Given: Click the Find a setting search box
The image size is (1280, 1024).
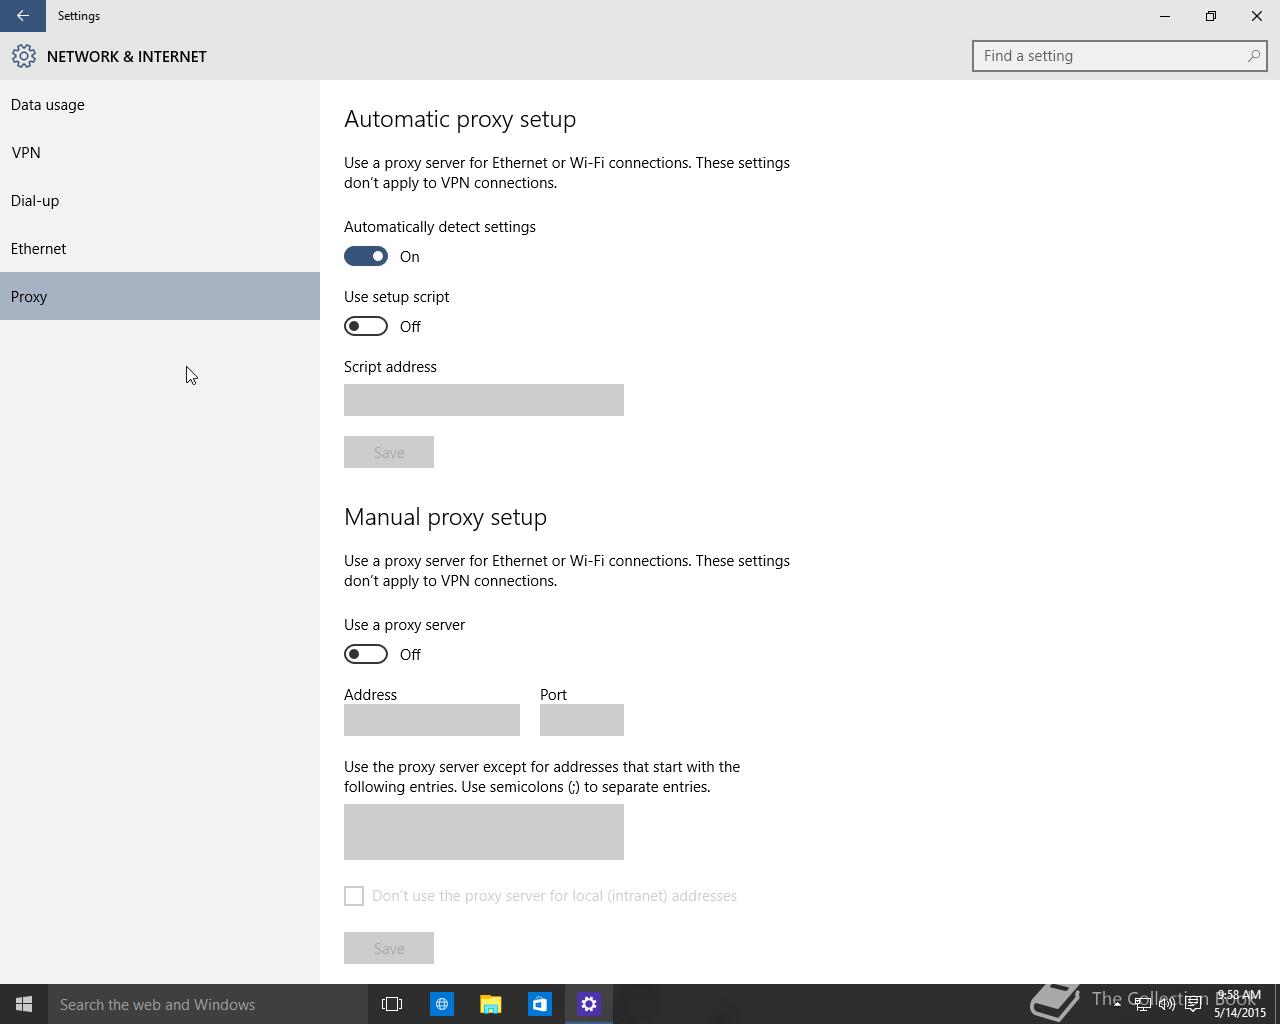Looking at the screenshot, I should (1120, 56).
